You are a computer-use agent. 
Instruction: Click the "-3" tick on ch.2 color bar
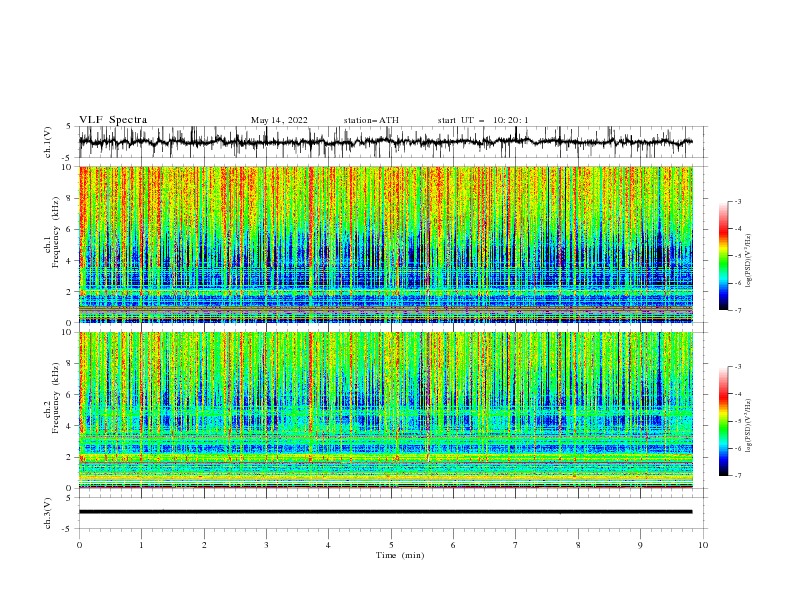tap(737, 367)
